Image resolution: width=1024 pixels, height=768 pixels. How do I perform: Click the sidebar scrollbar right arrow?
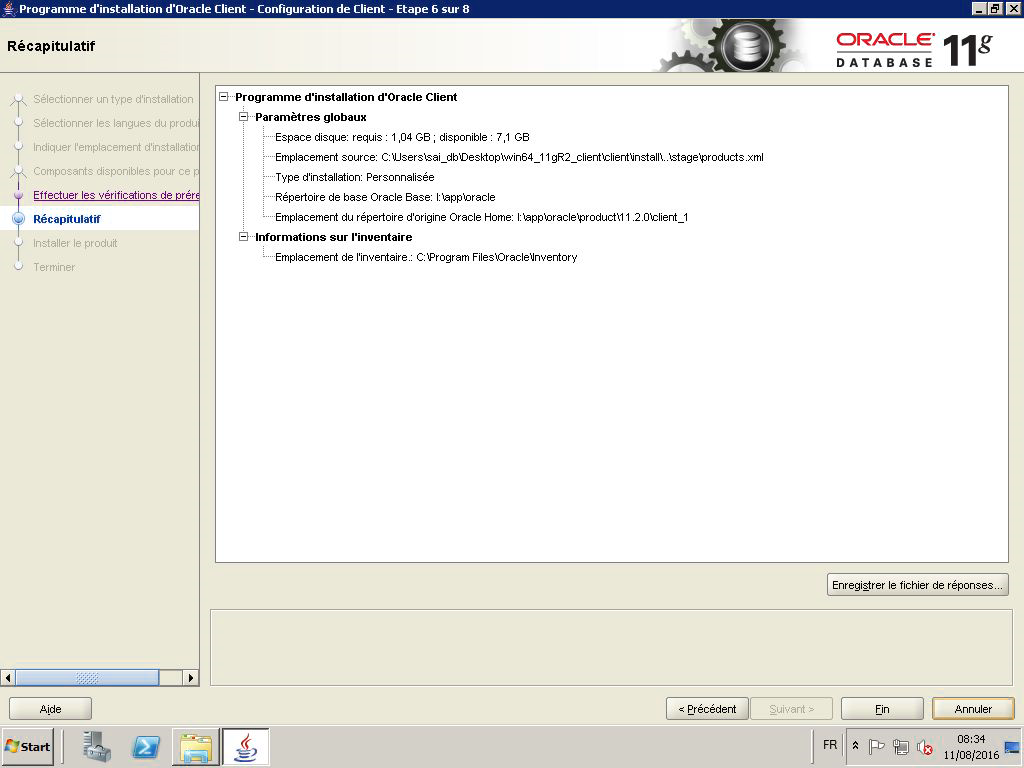[191, 678]
